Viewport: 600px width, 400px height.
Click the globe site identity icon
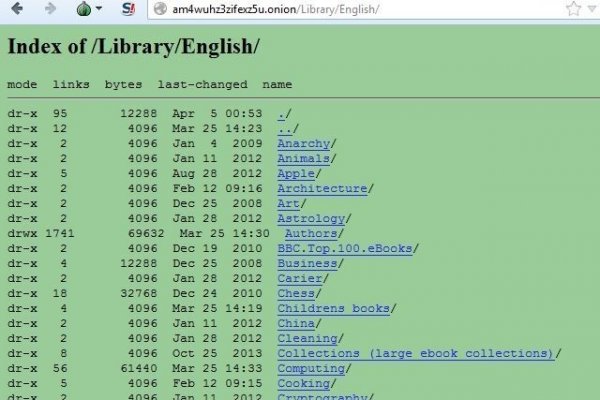(159, 9)
